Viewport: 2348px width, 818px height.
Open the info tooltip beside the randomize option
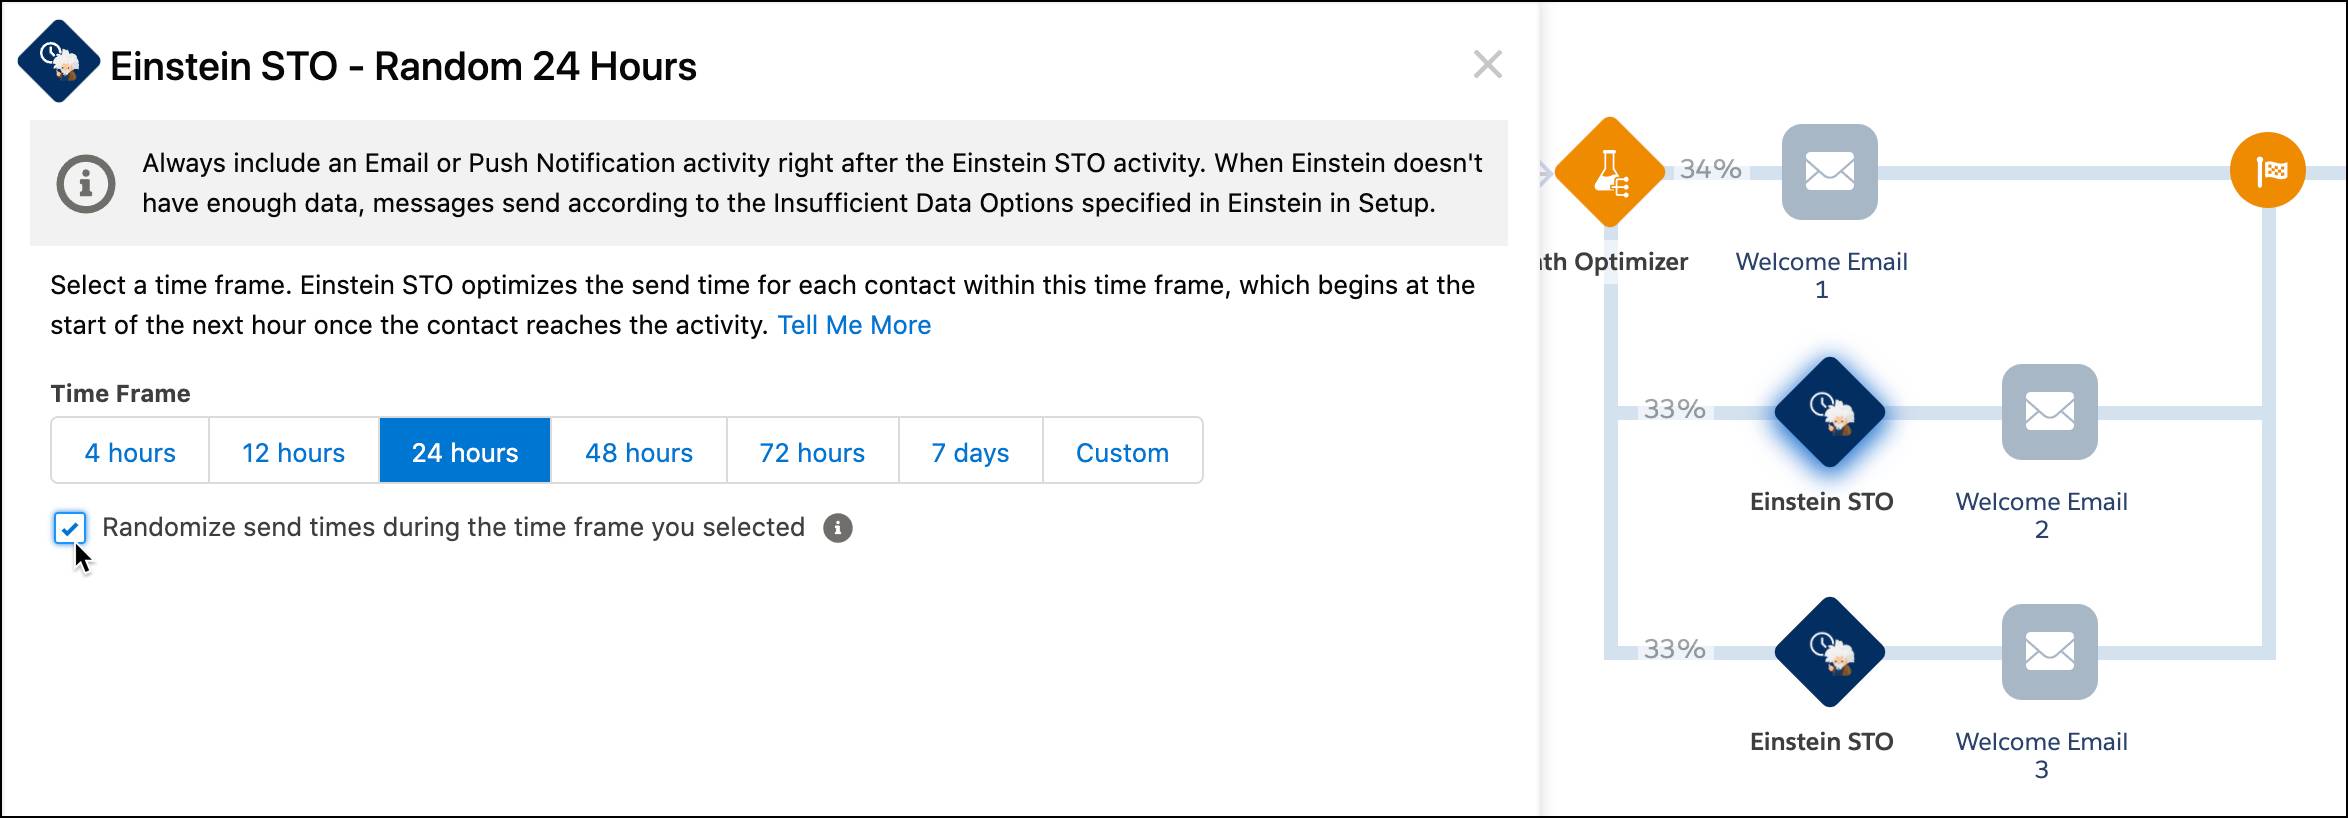(837, 527)
